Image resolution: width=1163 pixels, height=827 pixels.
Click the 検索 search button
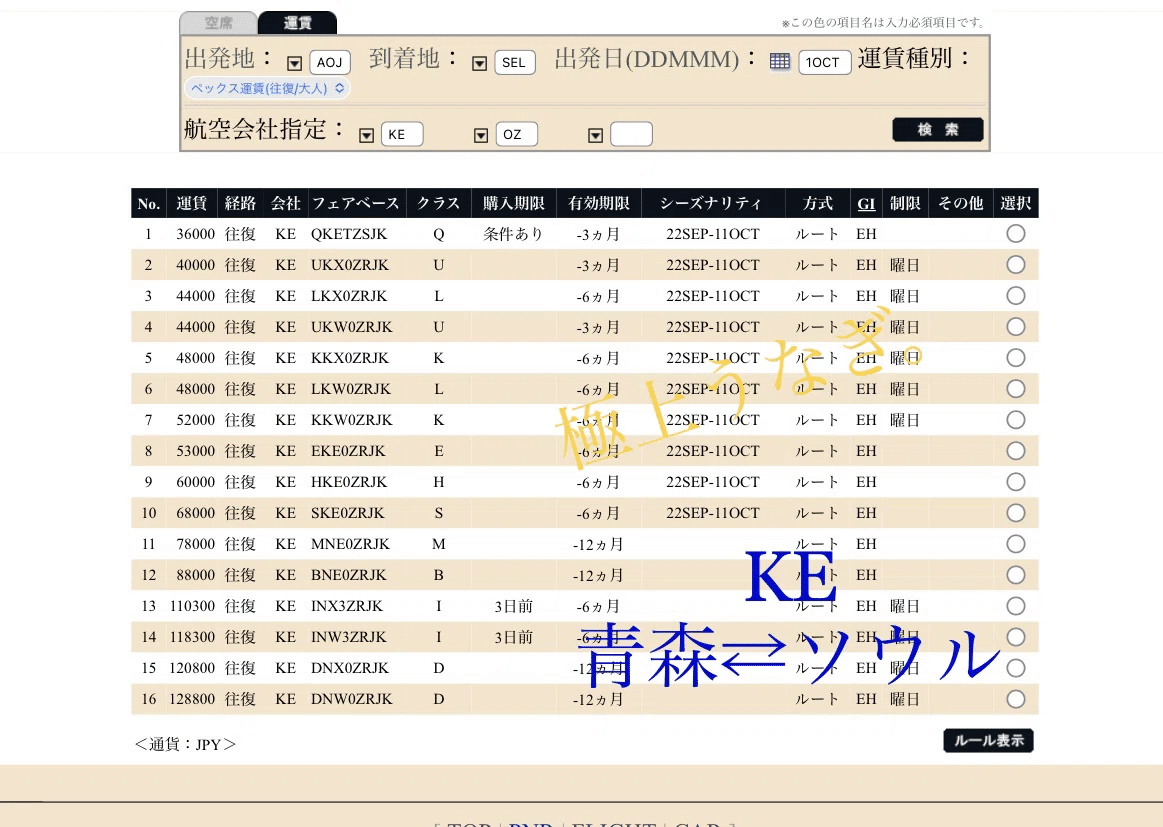[x=938, y=130]
